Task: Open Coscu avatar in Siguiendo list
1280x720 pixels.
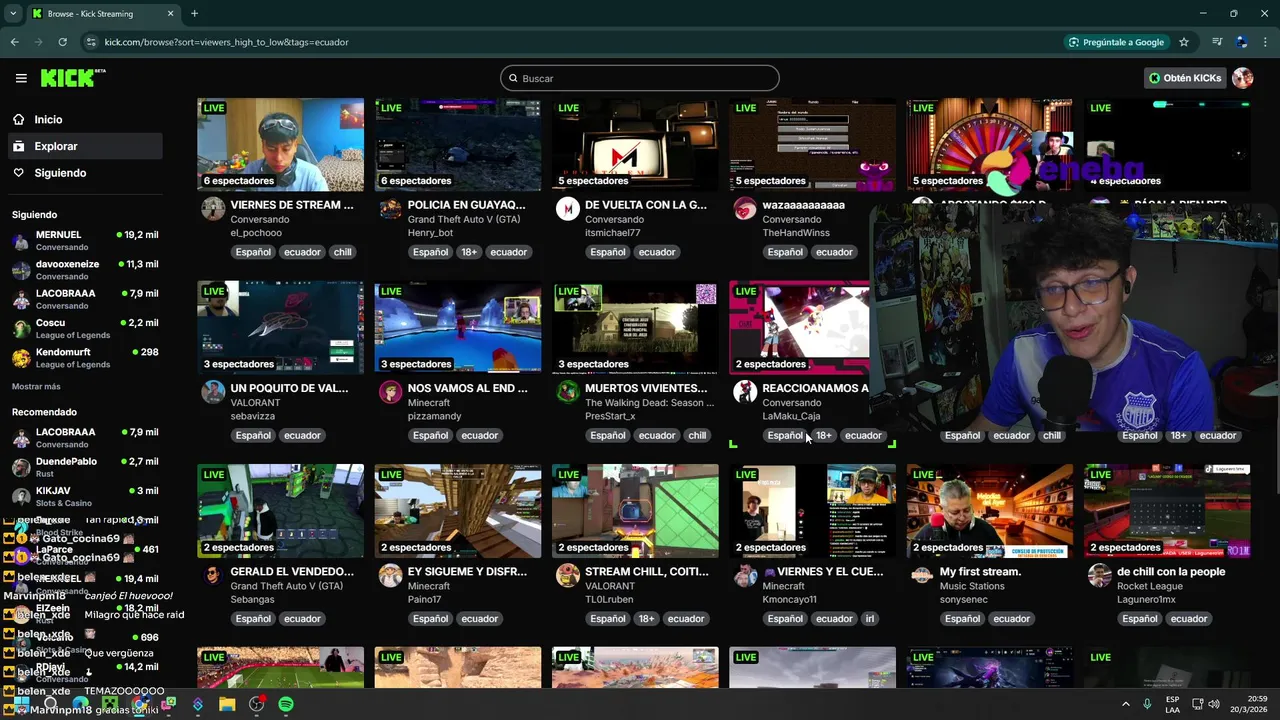Action: point(21,328)
